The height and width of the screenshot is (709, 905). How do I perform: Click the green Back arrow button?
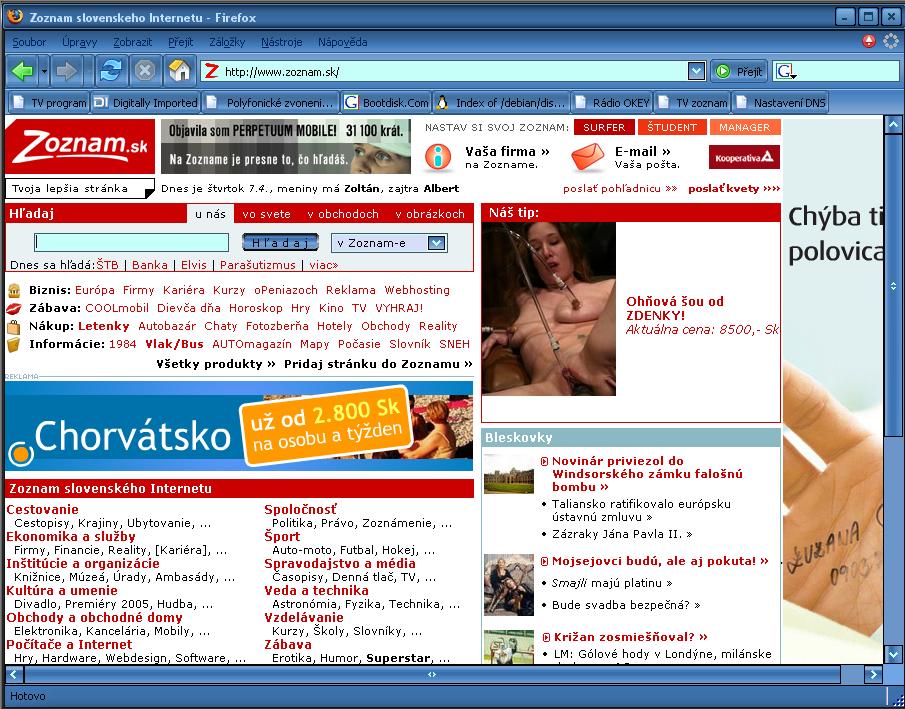point(22,71)
